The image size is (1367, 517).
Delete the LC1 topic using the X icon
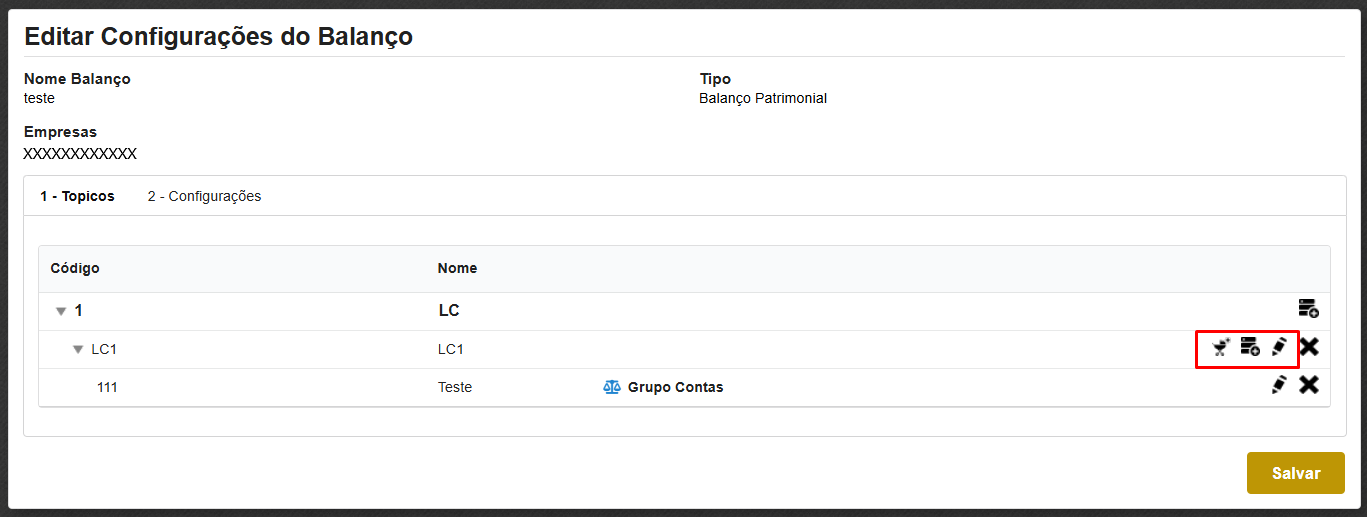point(1309,347)
